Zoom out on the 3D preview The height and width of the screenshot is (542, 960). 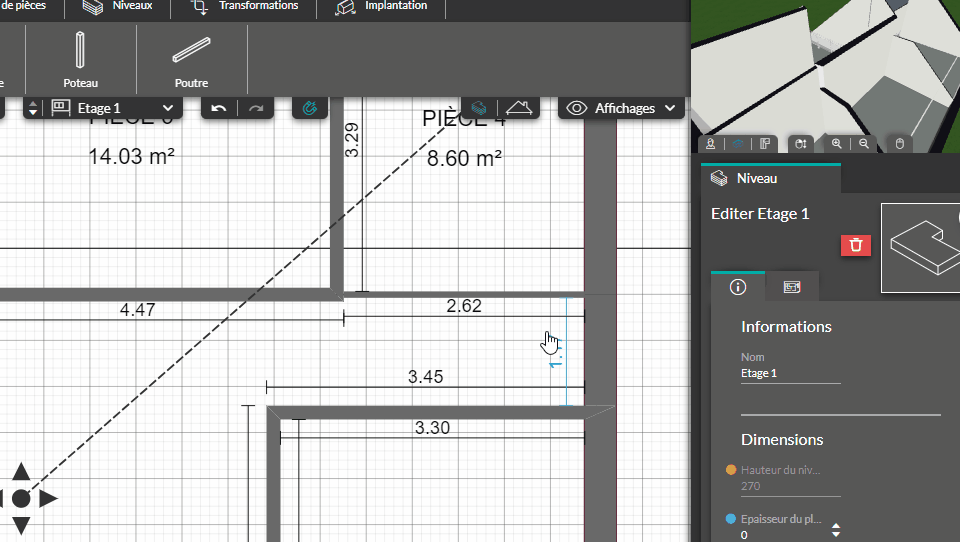click(x=864, y=144)
